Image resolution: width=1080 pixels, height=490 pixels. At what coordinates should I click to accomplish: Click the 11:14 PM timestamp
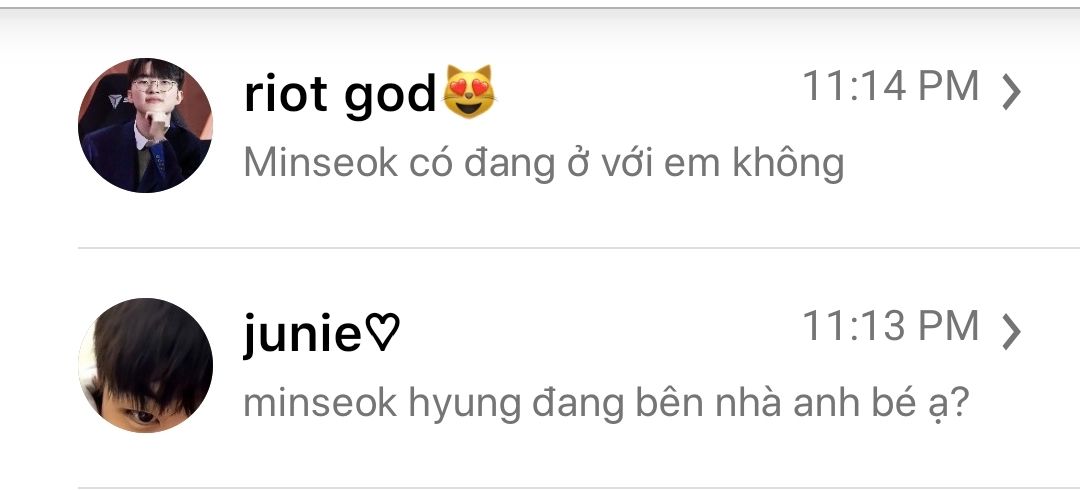coord(891,87)
